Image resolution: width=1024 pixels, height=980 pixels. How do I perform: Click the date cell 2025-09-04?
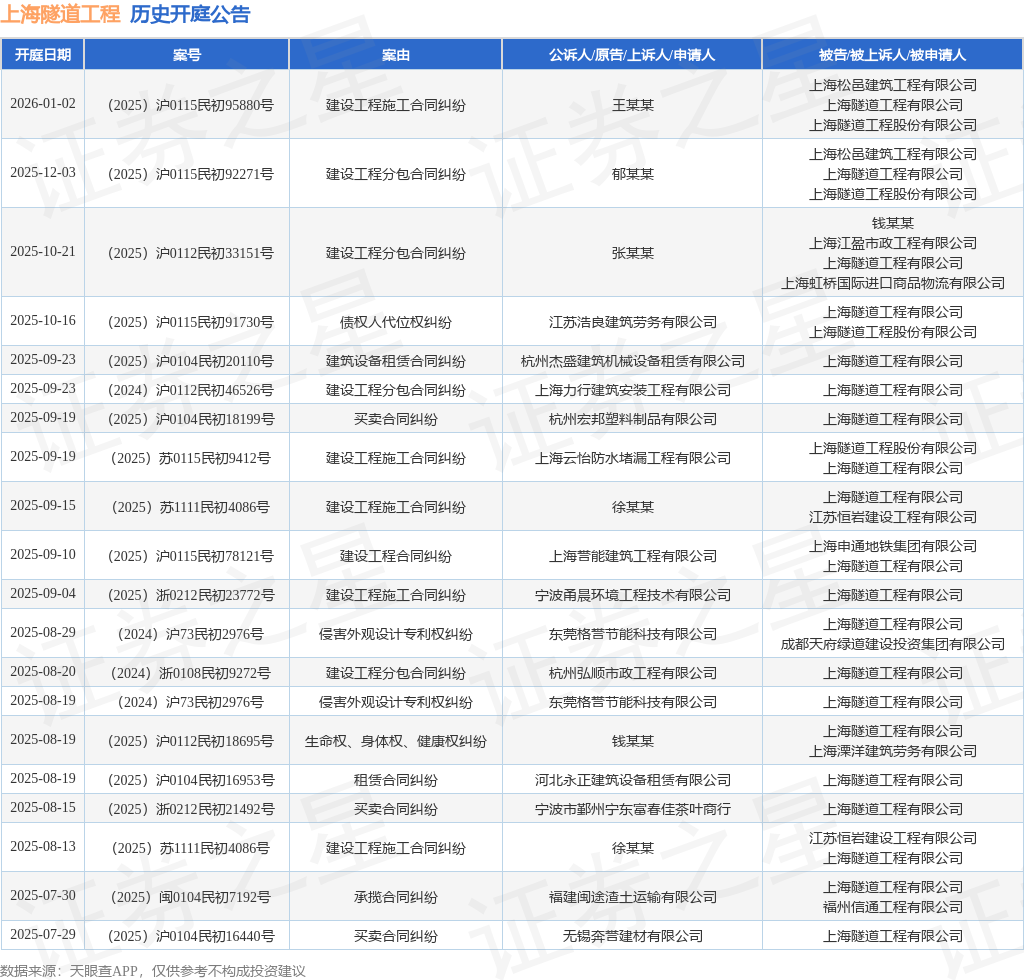tap(42, 593)
